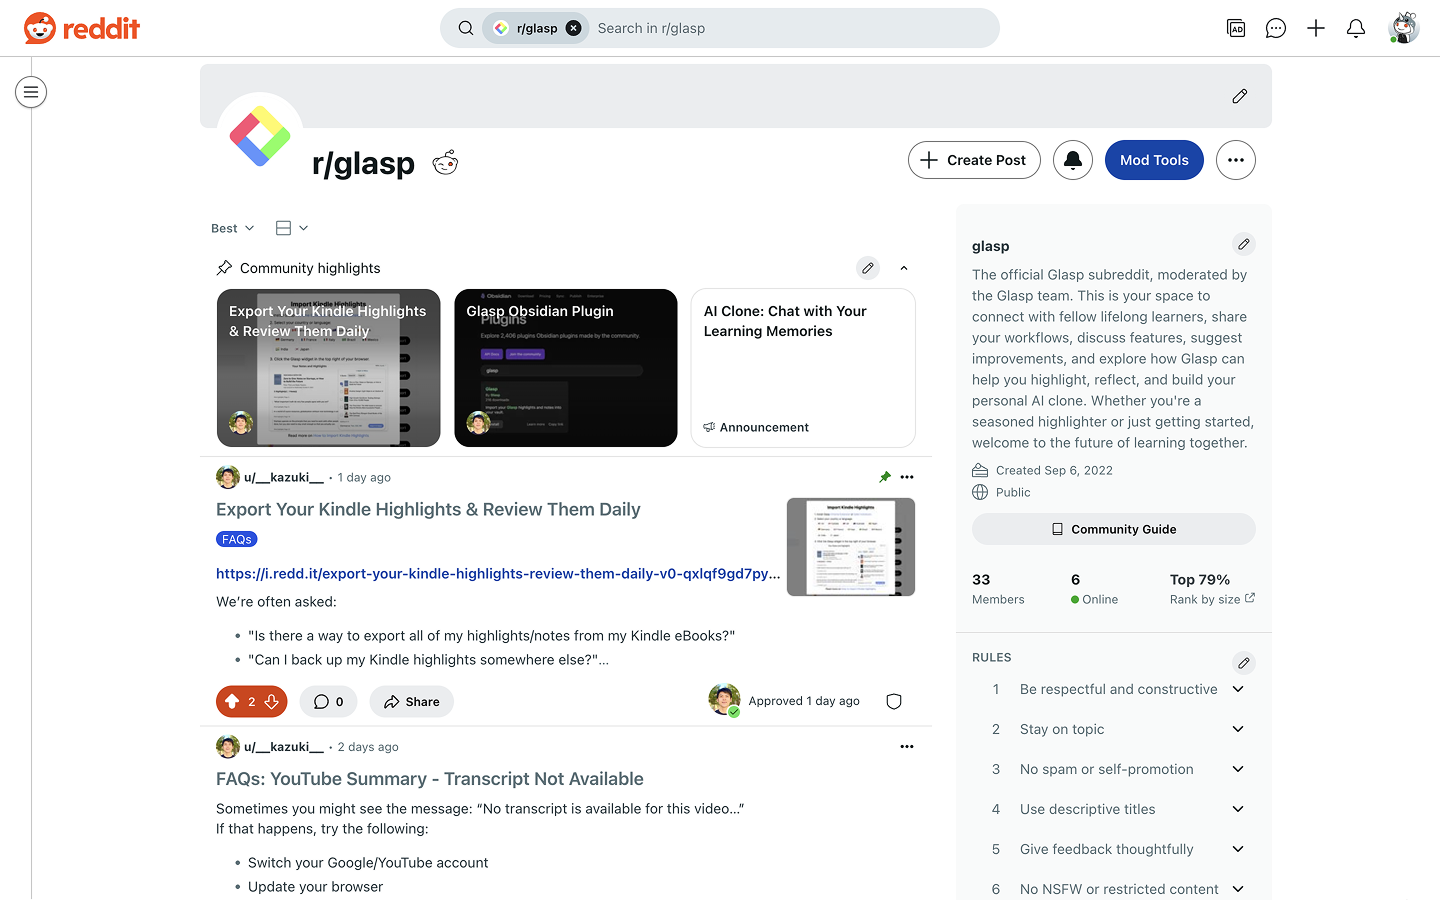Select the FAQs flair tag
Viewport: 1440px width, 900px height.
tap(237, 539)
